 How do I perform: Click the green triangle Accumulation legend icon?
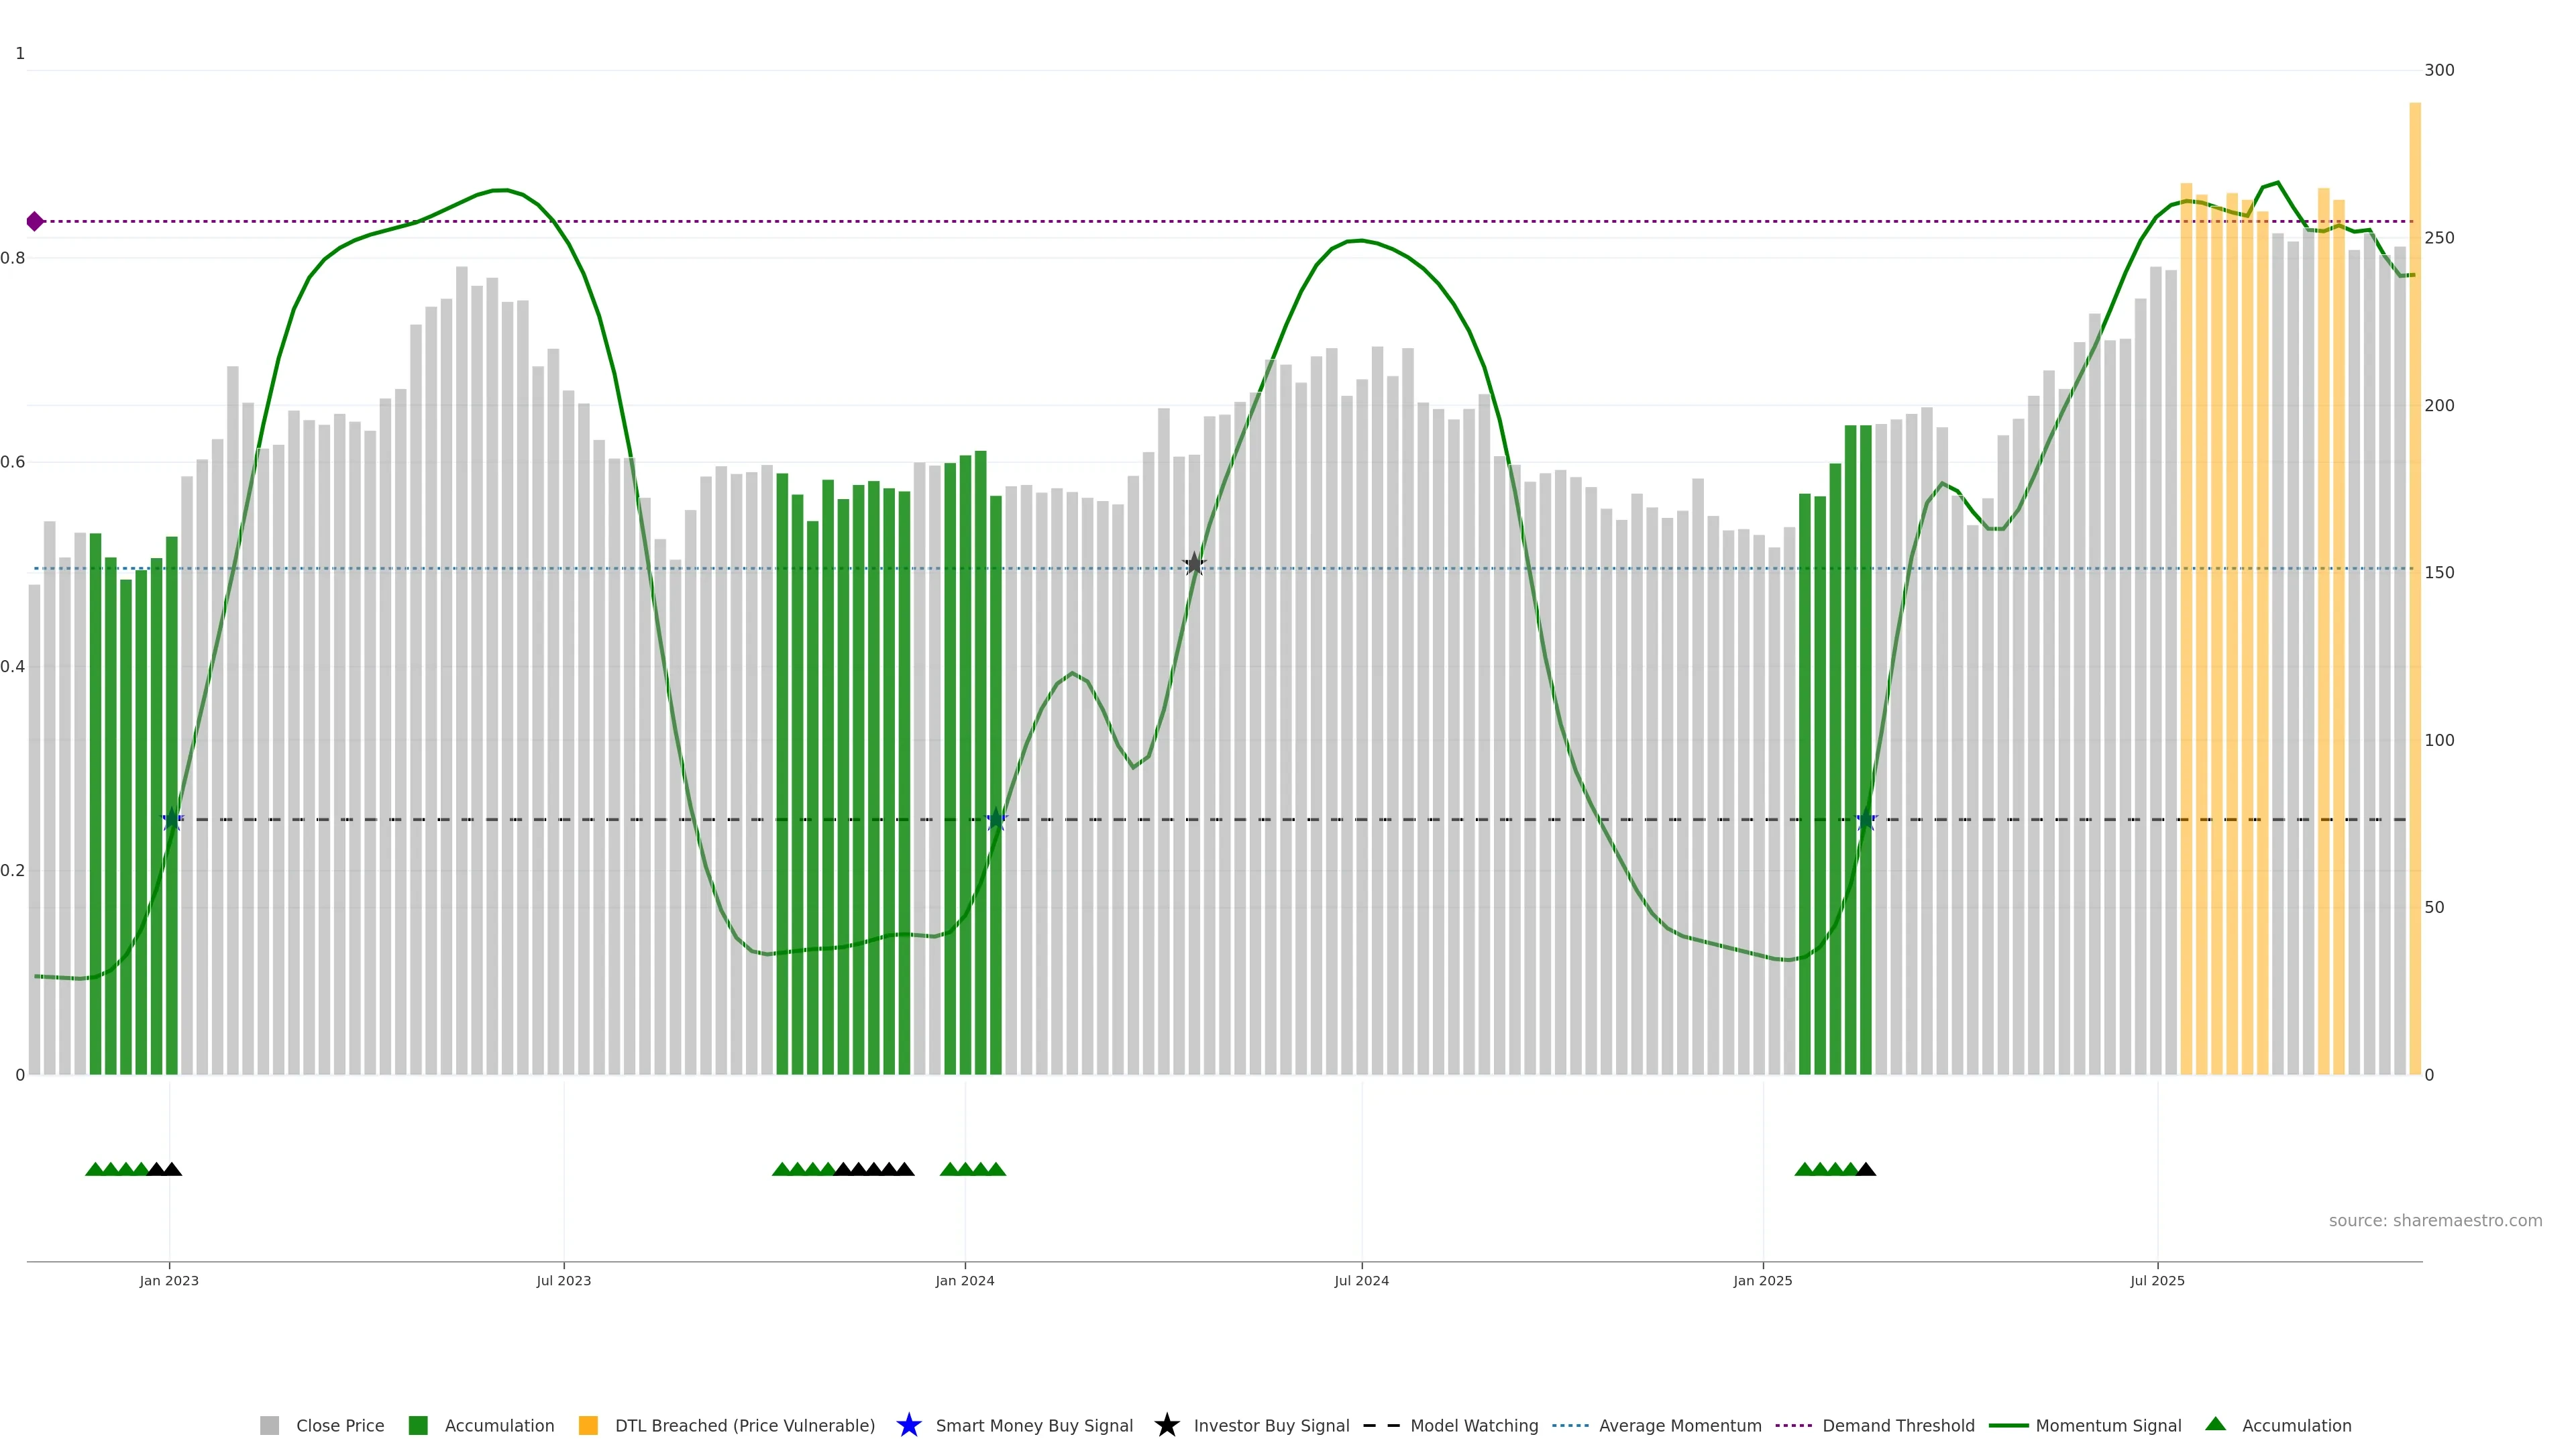2215,1424
